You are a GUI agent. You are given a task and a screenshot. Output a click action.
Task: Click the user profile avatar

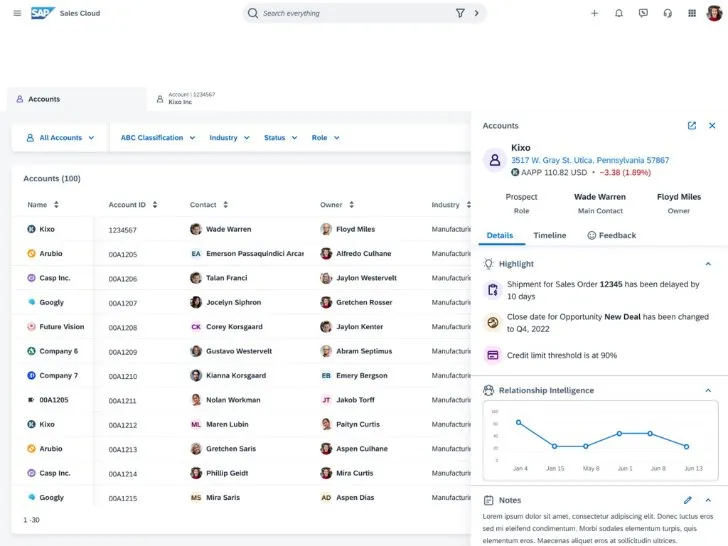(x=714, y=13)
